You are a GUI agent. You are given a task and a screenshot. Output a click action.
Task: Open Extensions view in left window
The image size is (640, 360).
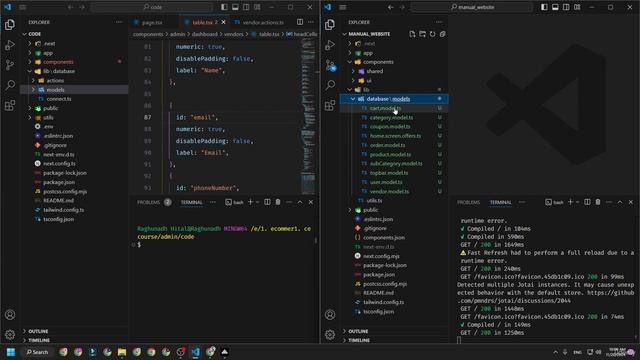(10, 105)
